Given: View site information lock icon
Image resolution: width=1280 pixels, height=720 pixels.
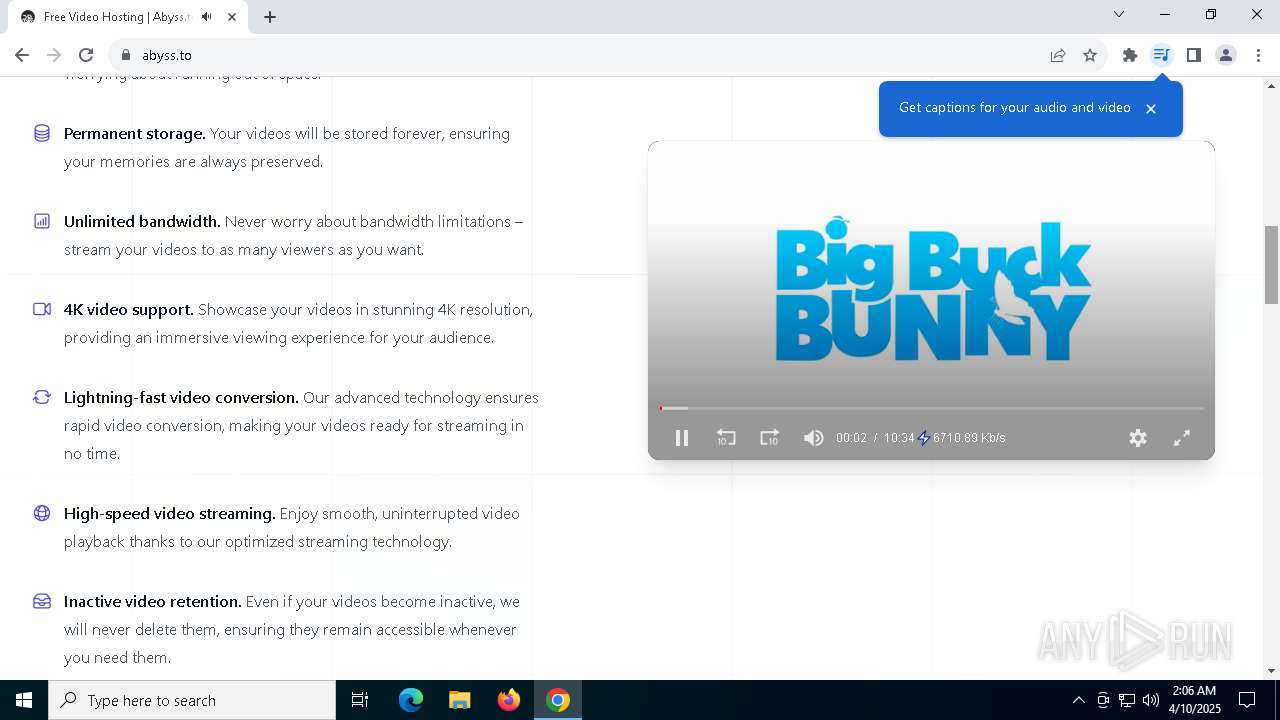Looking at the screenshot, I should coord(126,55).
